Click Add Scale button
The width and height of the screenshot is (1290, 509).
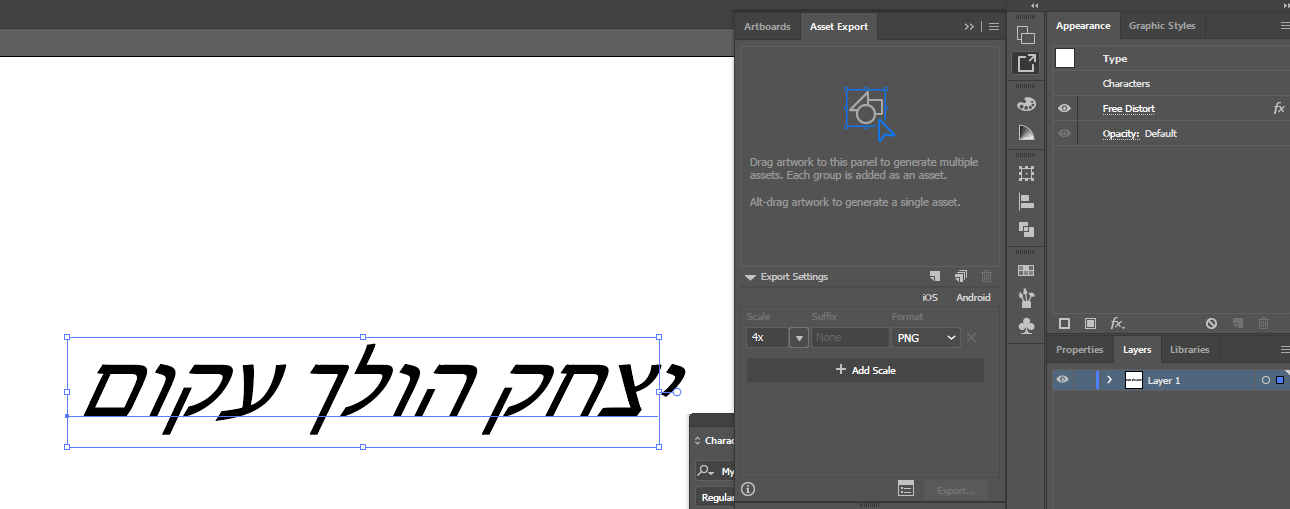pos(865,370)
